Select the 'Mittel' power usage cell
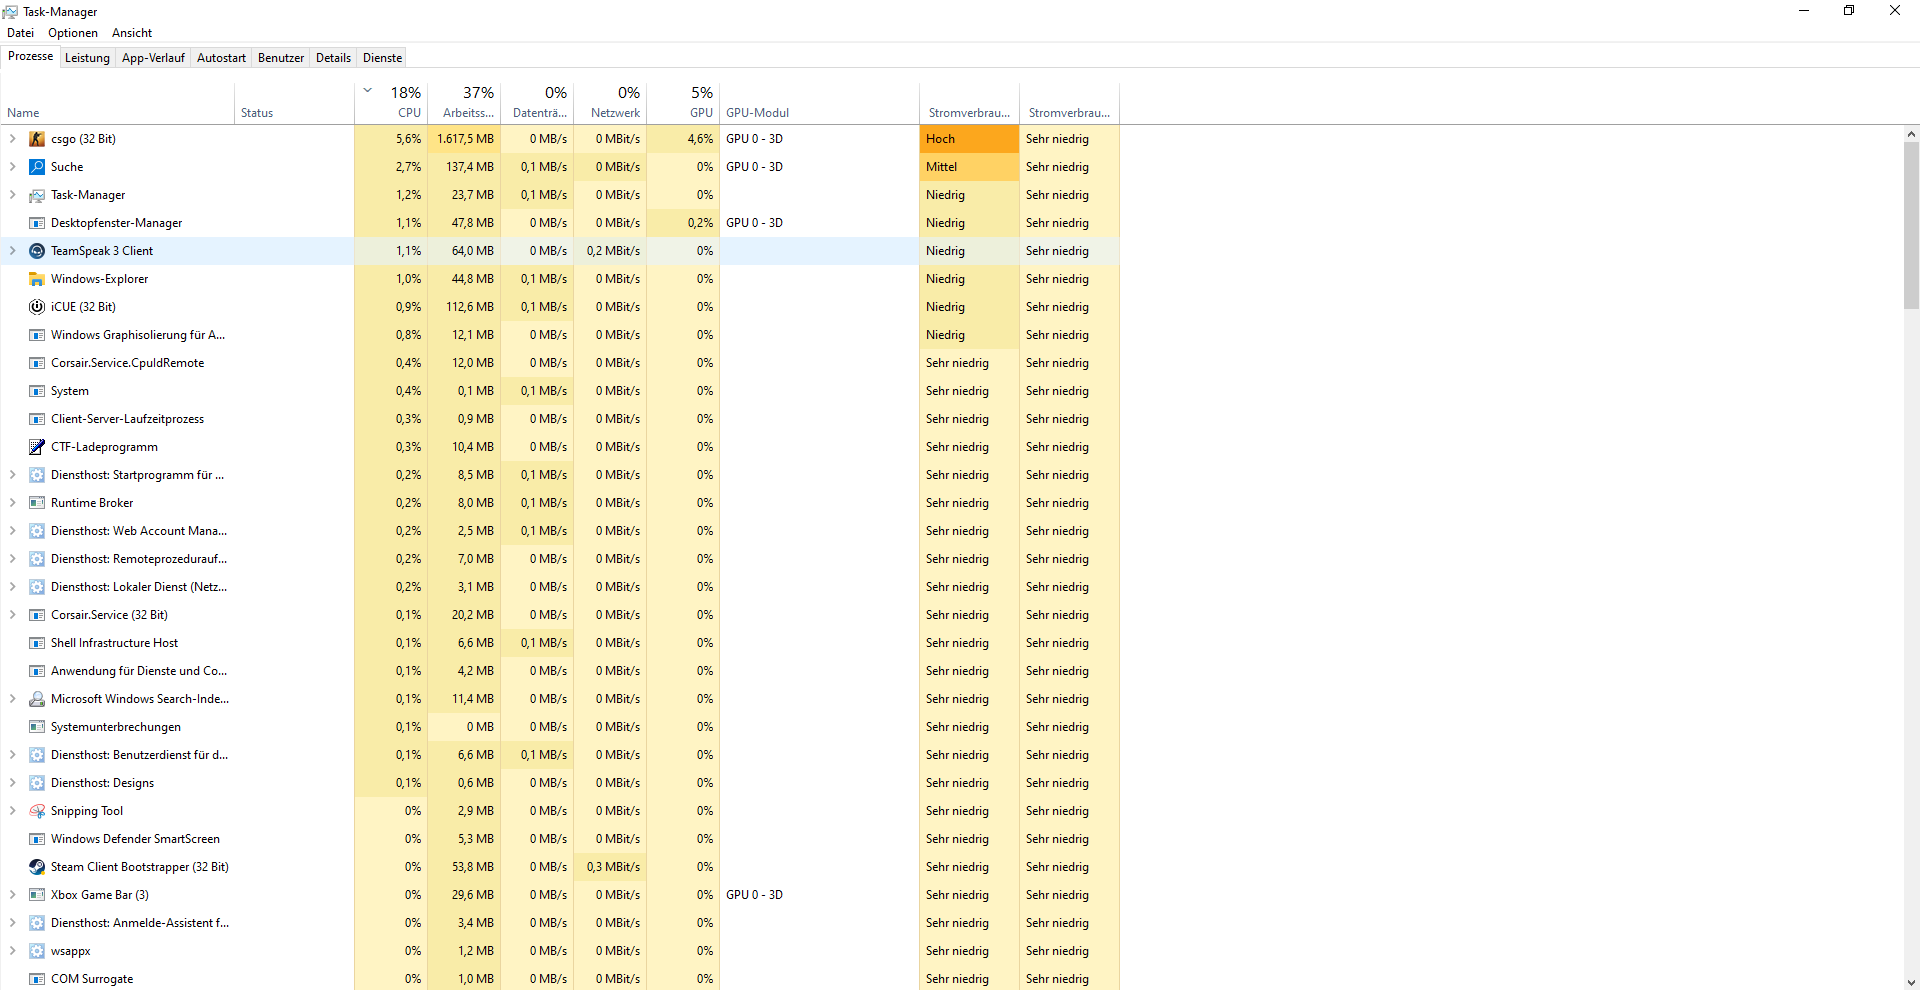The image size is (1920, 990). click(x=969, y=167)
